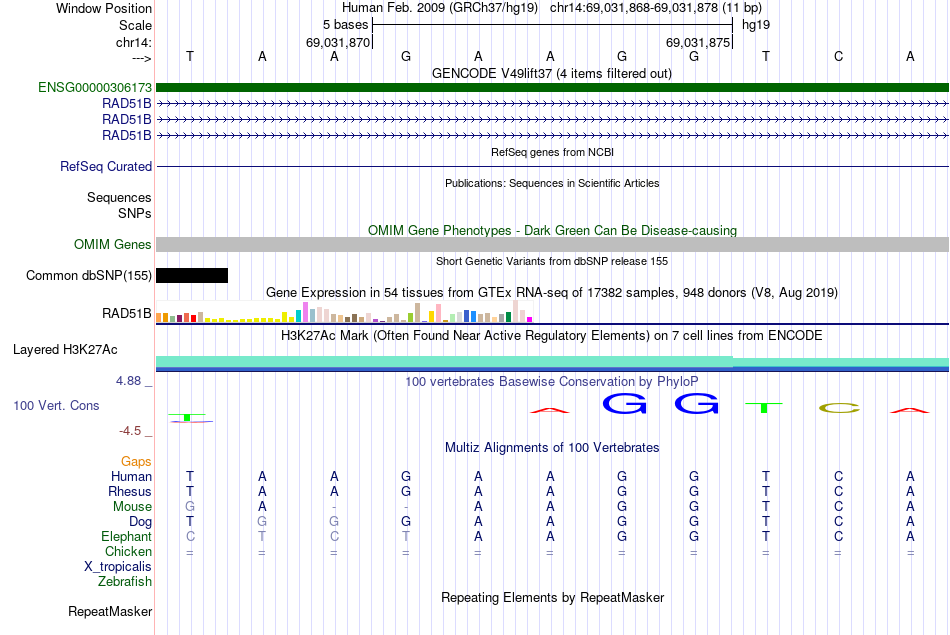
Task: Click the H3K27Ac Mark ENCODE track title
Action: (x=552, y=336)
